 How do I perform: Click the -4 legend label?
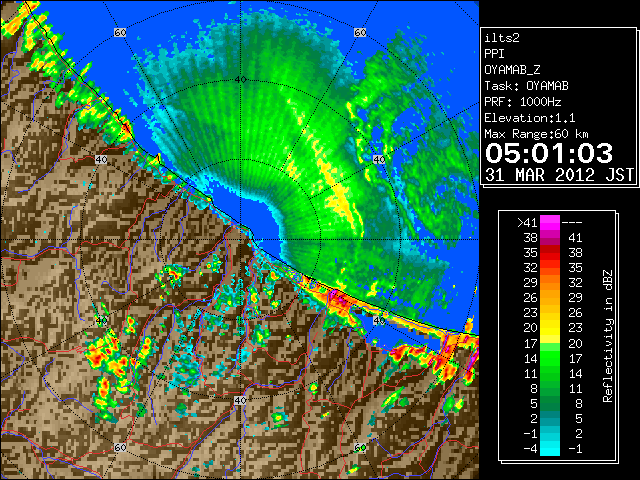click(530, 449)
